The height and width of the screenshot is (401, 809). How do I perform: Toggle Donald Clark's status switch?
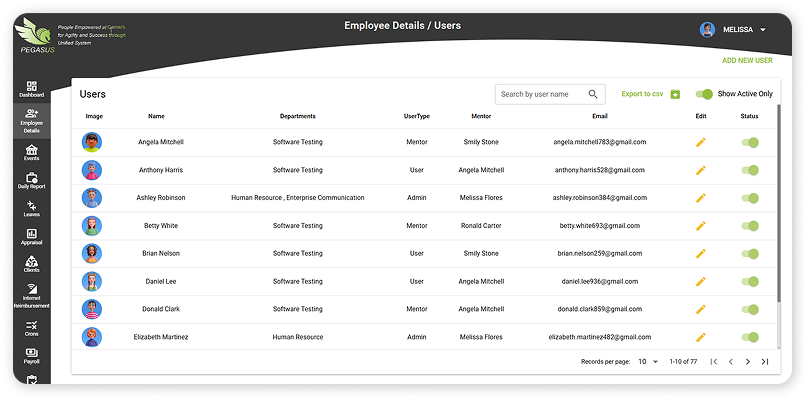tap(750, 309)
